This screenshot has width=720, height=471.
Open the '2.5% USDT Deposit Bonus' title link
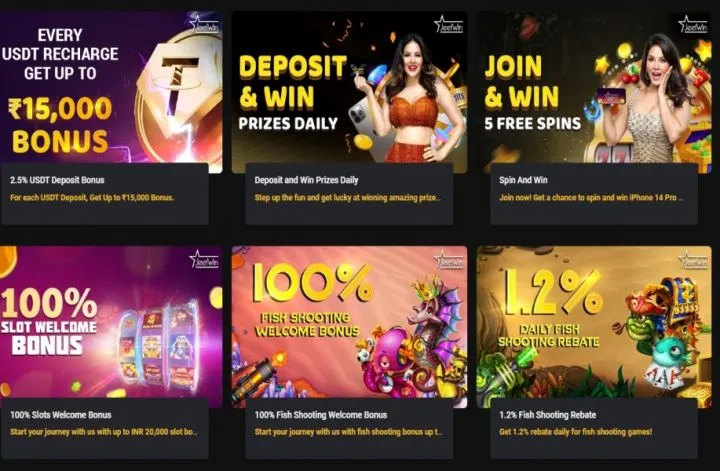coord(57,180)
